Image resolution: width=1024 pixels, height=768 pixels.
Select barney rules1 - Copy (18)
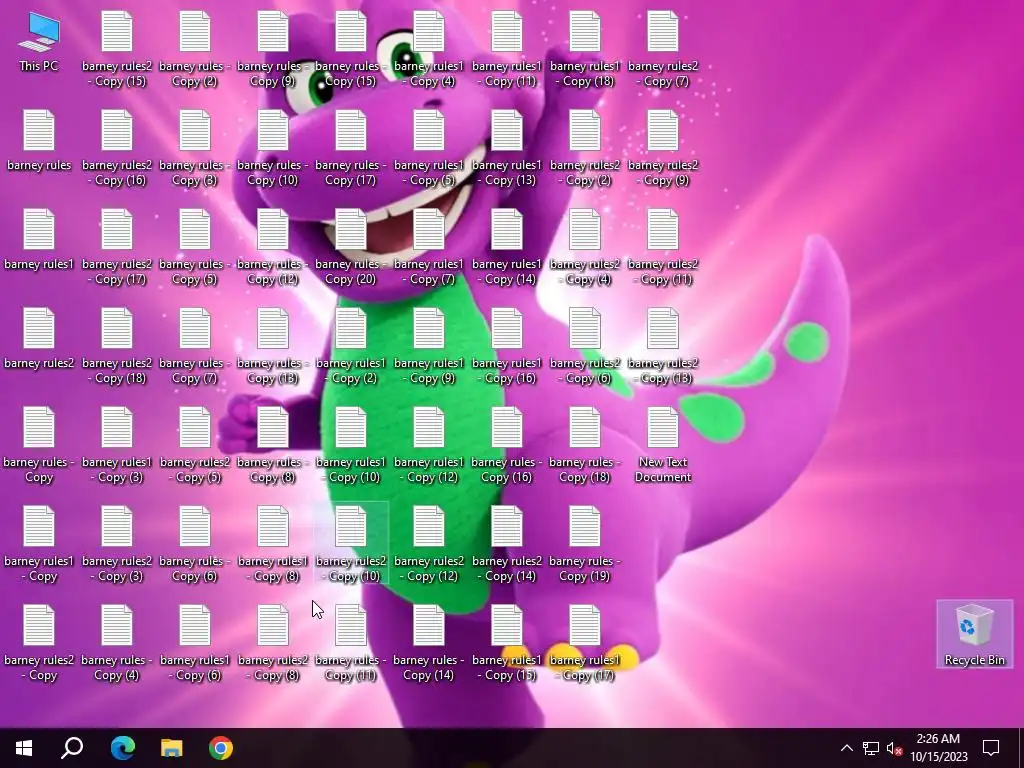click(584, 50)
